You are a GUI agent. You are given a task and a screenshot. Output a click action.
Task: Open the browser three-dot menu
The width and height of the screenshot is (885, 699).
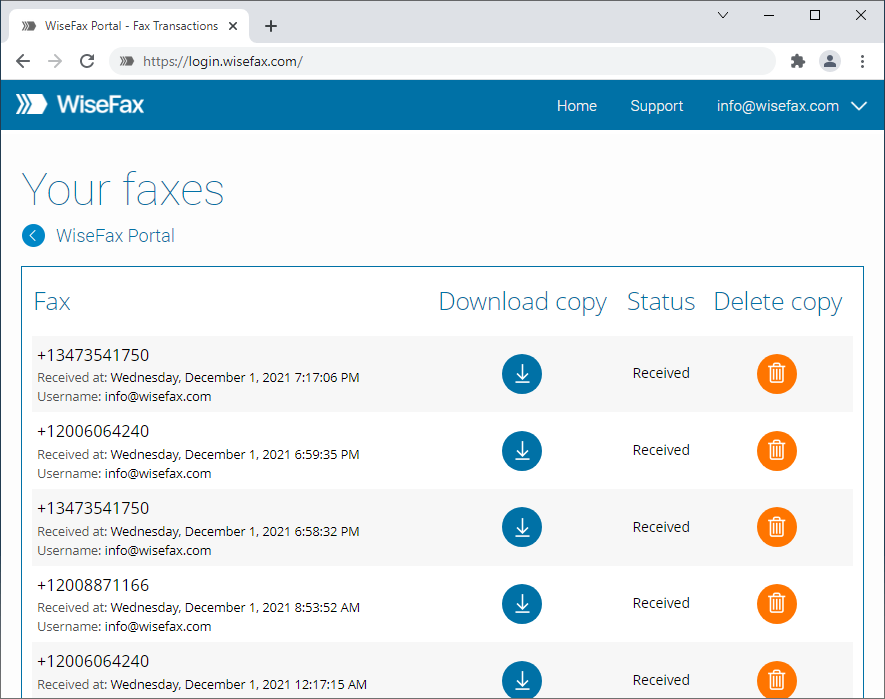coord(862,61)
